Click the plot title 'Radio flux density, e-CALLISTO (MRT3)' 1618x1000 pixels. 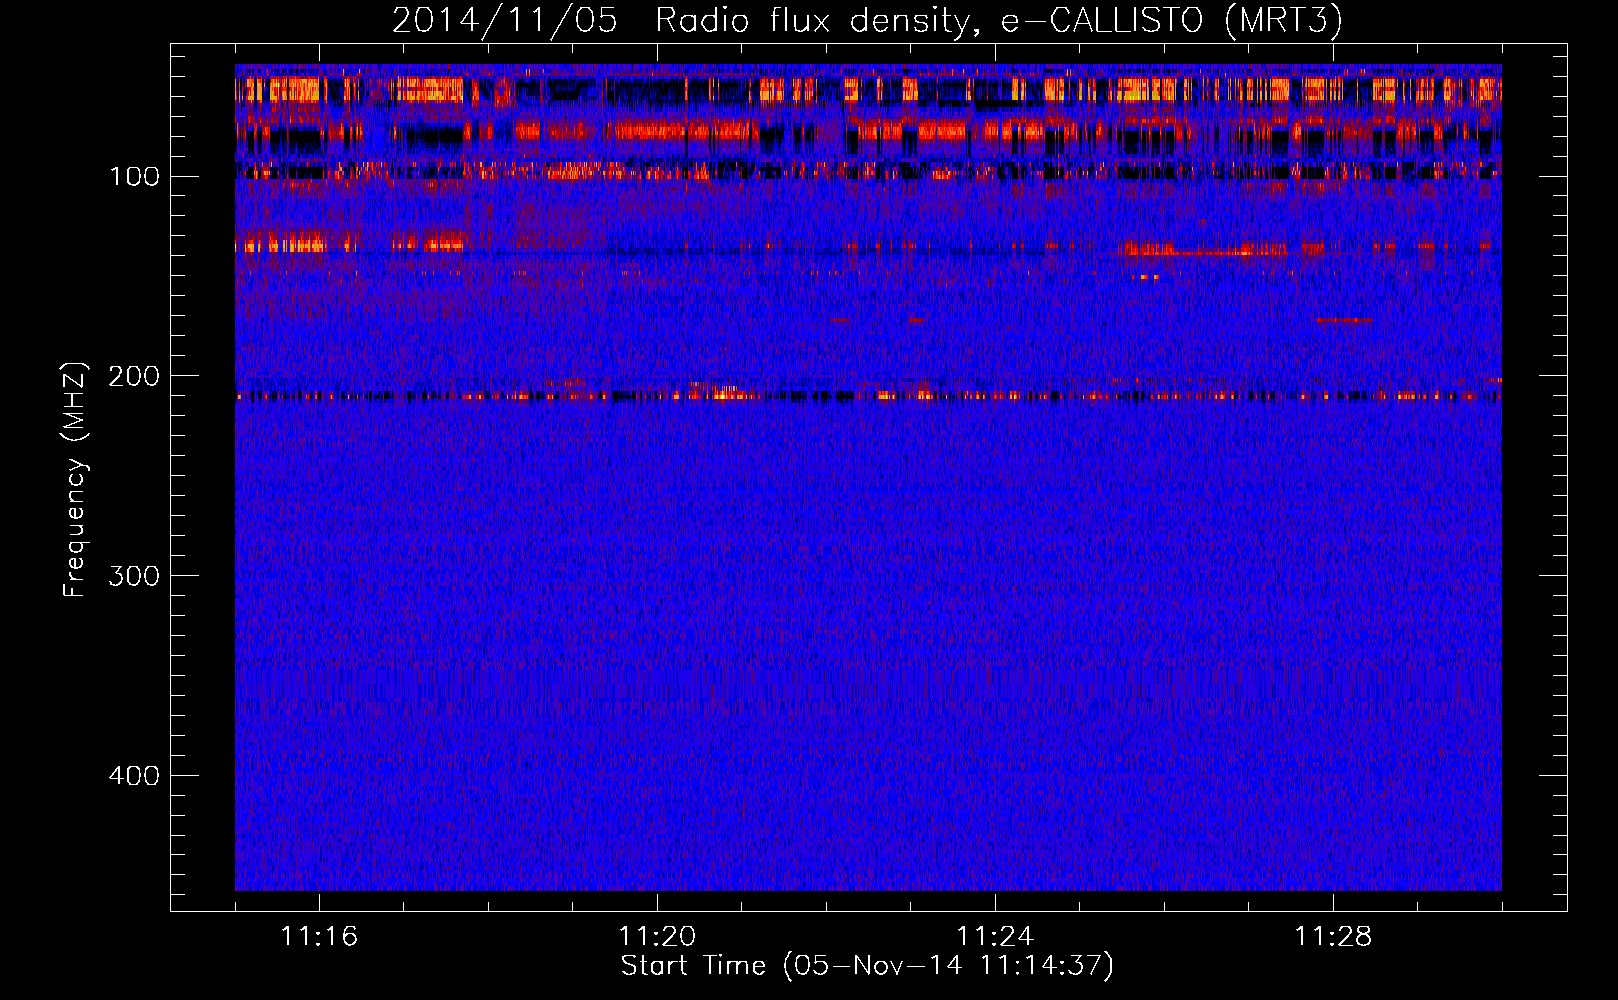pos(998,21)
